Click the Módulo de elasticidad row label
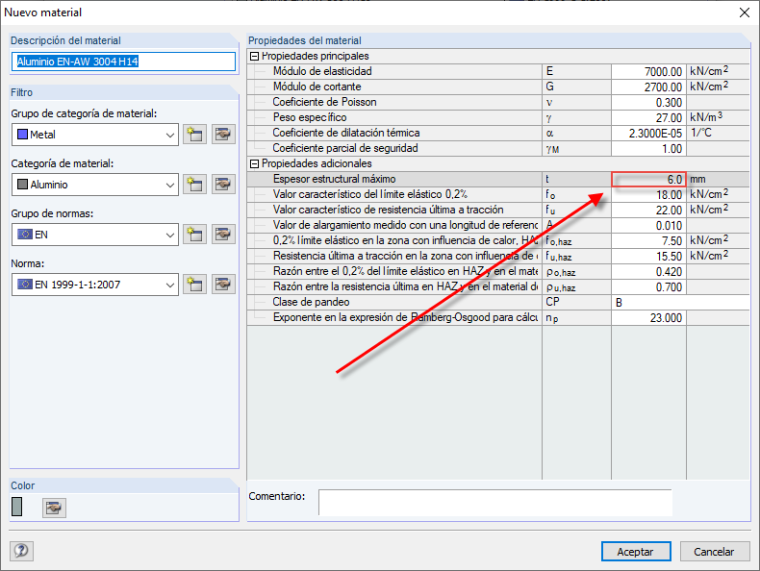The image size is (760, 571). point(322,71)
